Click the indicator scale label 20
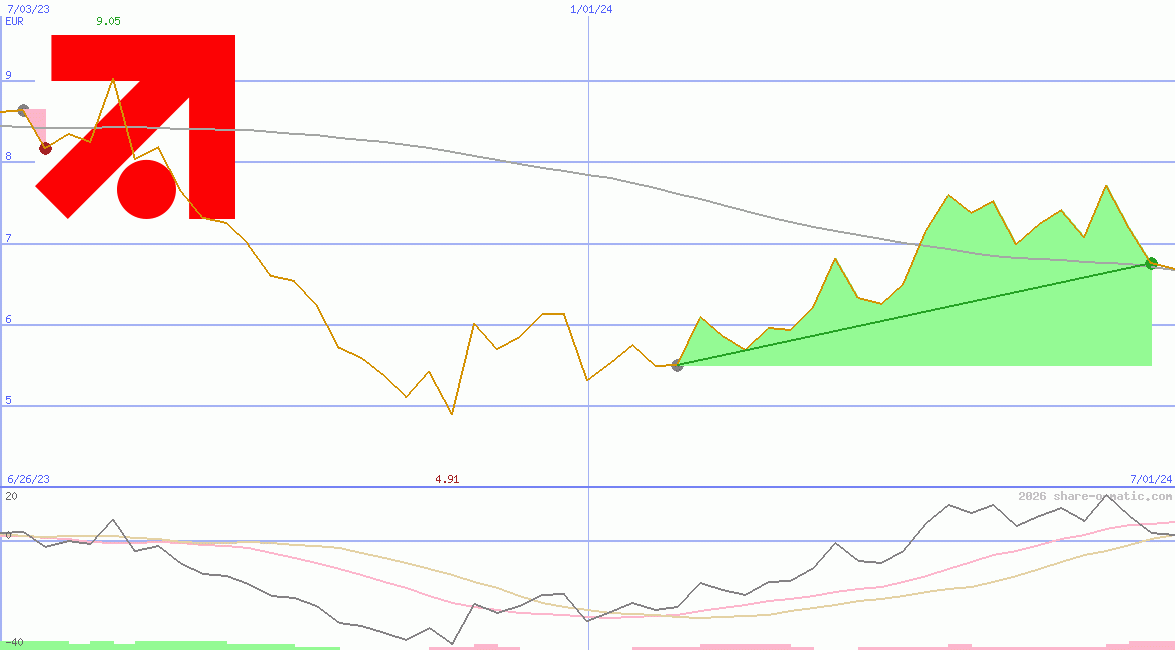The height and width of the screenshot is (650, 1175). (11, 496)
